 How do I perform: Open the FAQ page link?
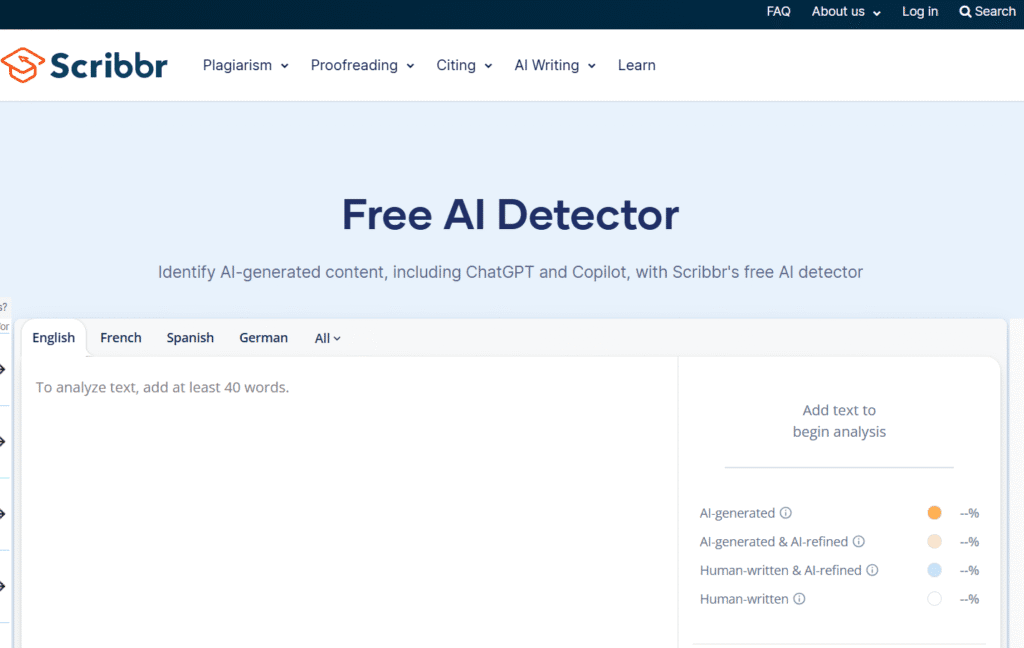[778, 11]
